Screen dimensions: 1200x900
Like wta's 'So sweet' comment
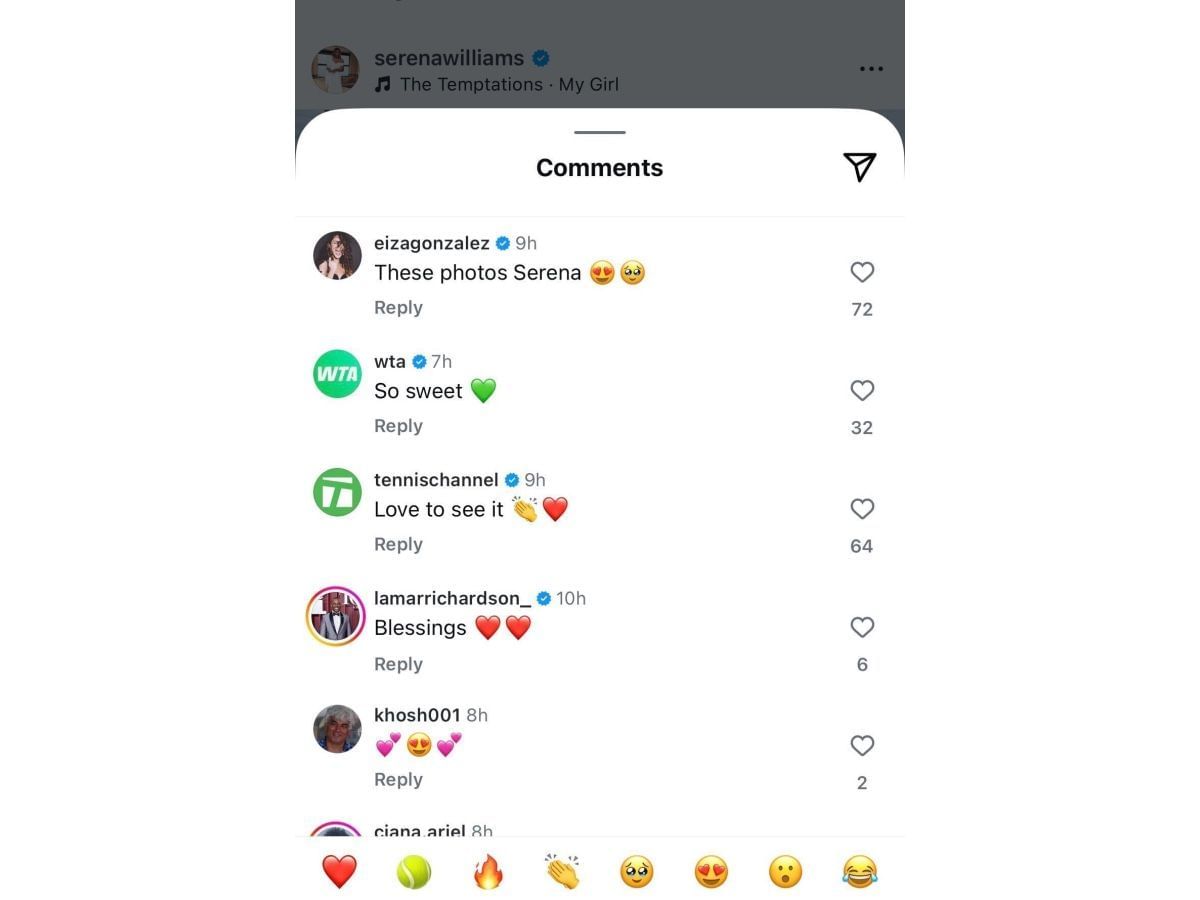pyautogui.click(x=862, y=391)
